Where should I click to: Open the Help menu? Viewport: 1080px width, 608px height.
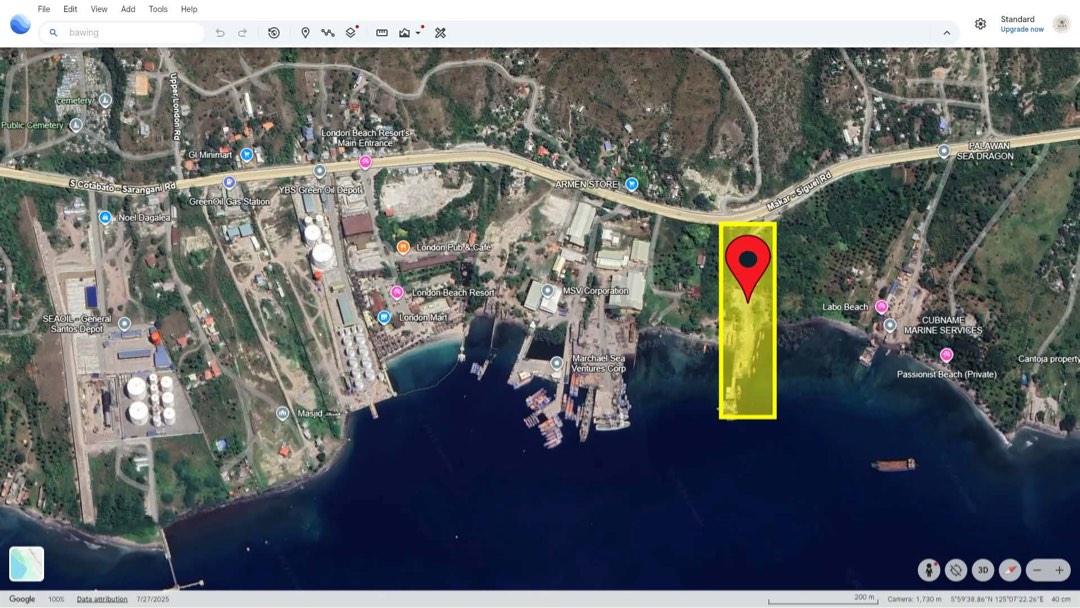coord(189,9)
